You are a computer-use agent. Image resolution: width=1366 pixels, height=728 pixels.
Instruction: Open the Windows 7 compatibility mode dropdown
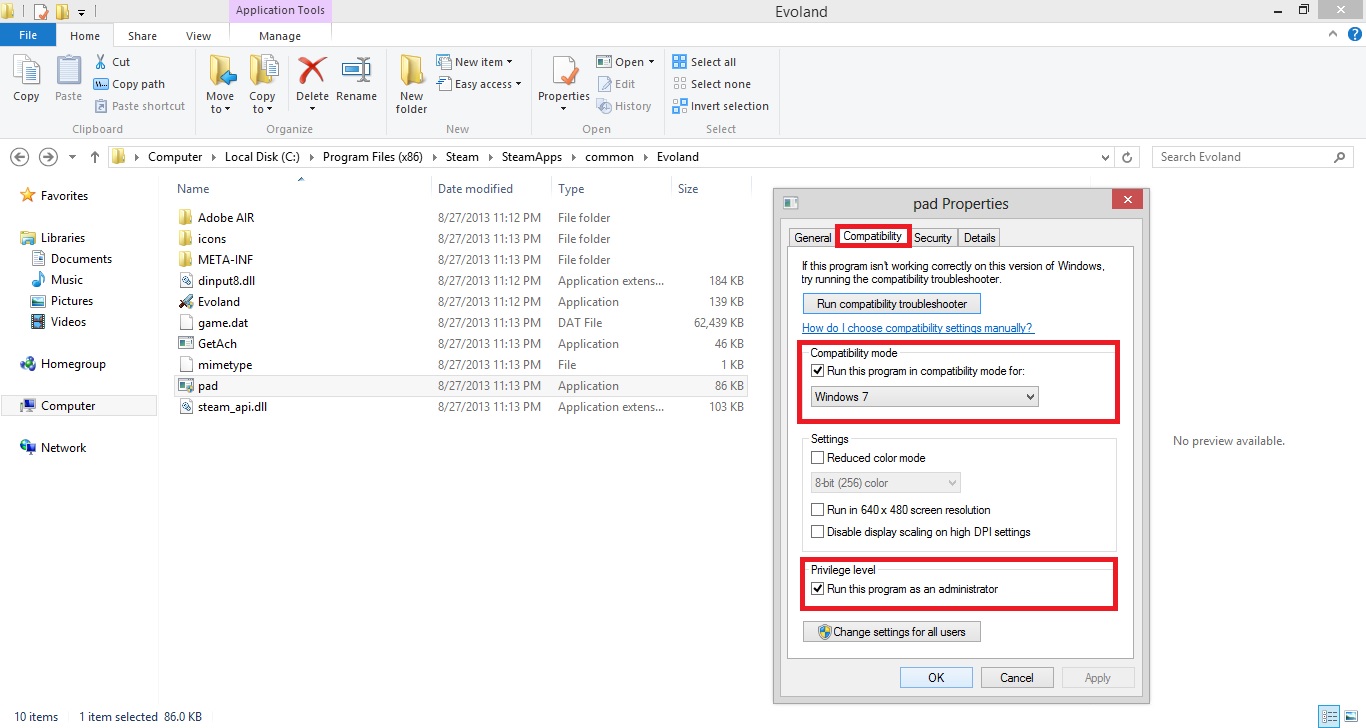coord(924,397)
